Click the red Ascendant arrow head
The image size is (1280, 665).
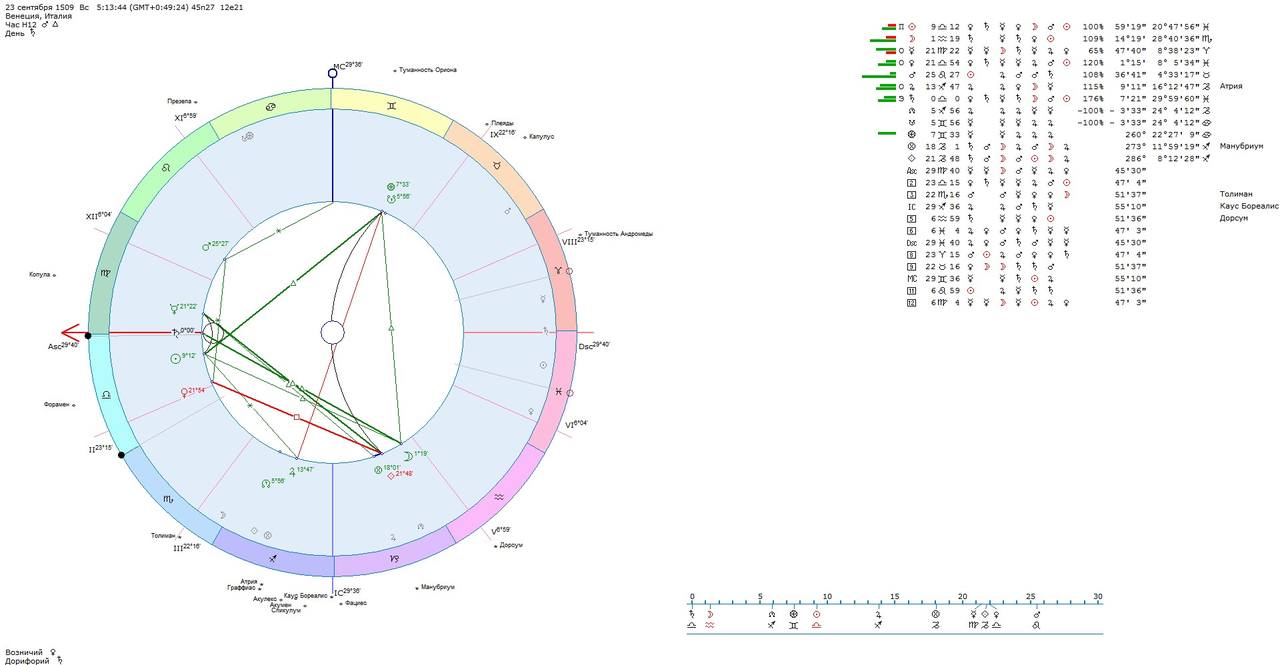[70, 332]
